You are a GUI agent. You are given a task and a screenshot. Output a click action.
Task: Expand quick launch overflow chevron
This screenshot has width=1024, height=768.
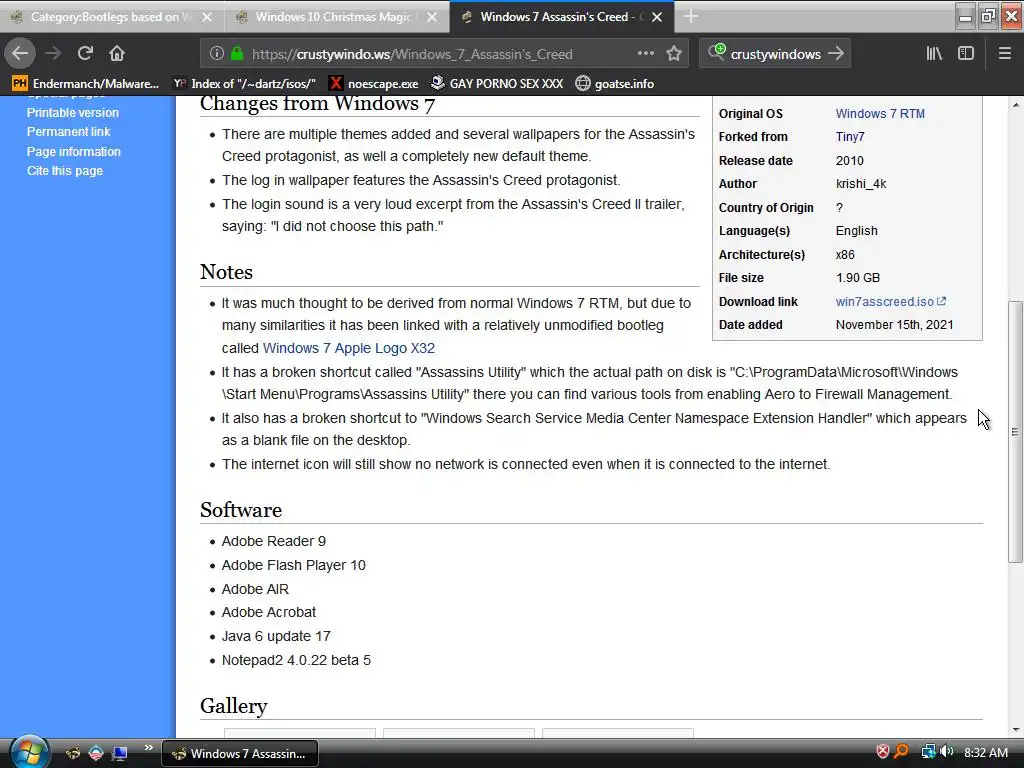click(148, 748)
